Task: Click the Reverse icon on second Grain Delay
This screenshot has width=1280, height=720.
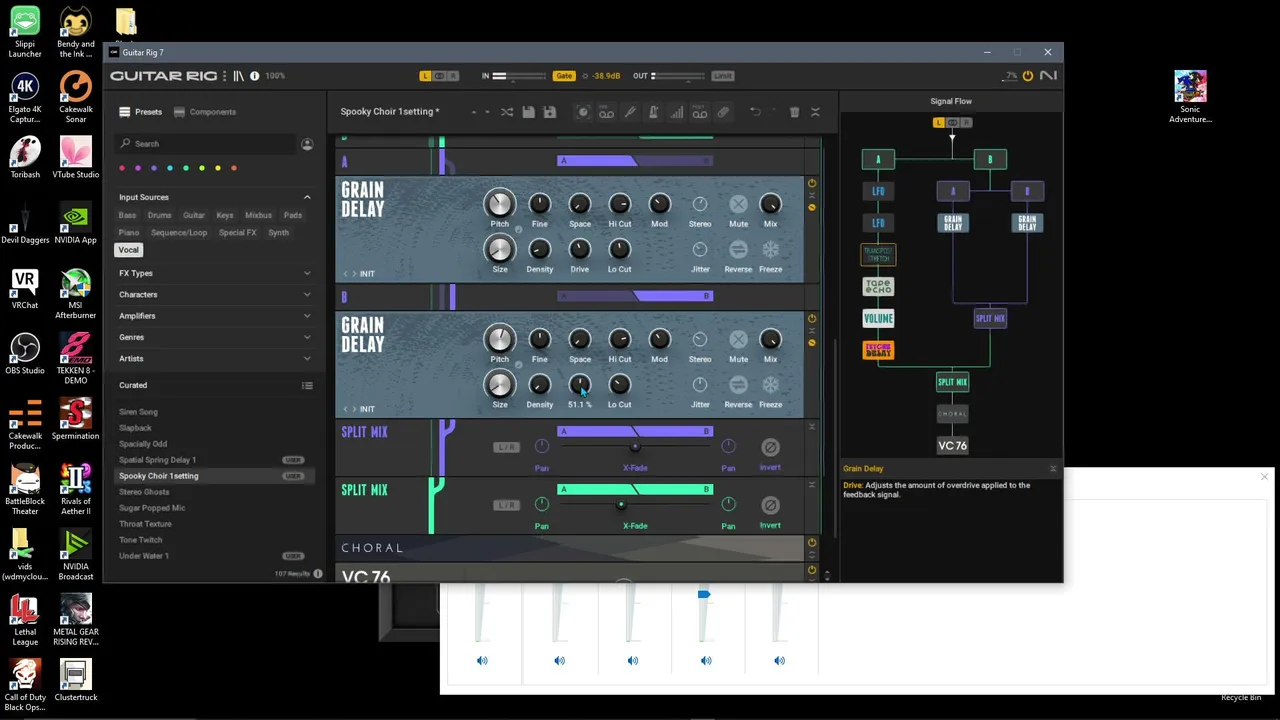Action: pos(738,385)
